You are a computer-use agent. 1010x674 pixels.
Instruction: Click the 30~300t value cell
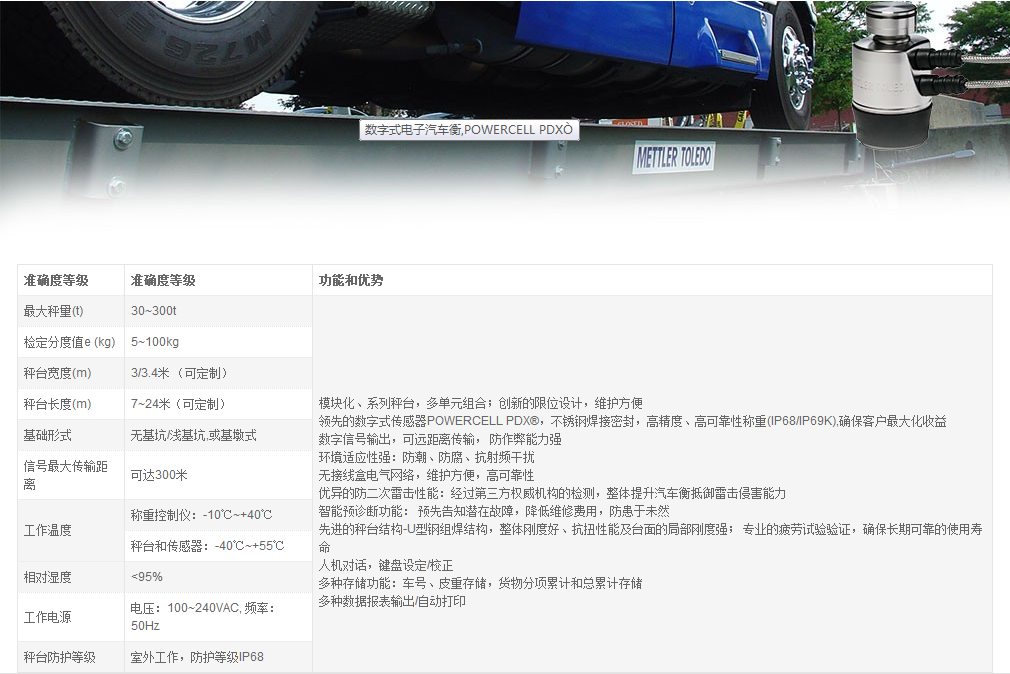coord(154,311)
